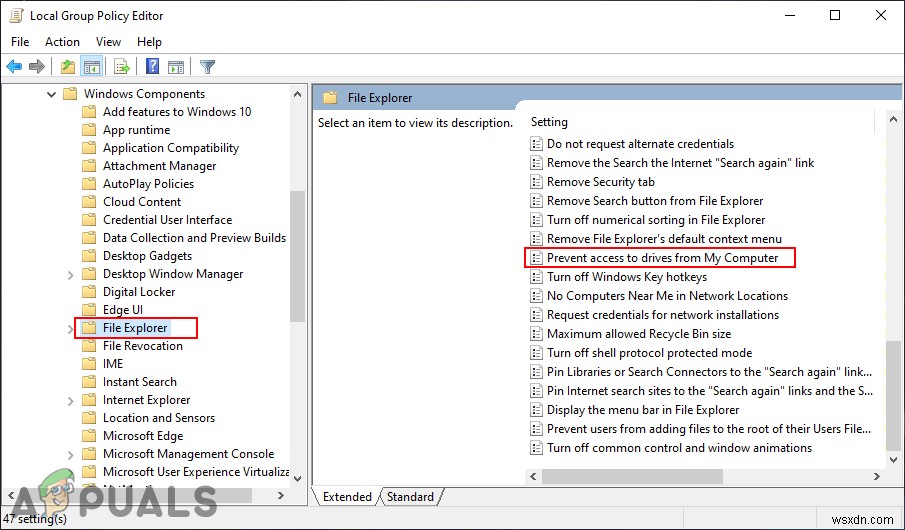Click the folder icon beside App runtime
This screenshot has height=530, width=905.
pos(89,130)
